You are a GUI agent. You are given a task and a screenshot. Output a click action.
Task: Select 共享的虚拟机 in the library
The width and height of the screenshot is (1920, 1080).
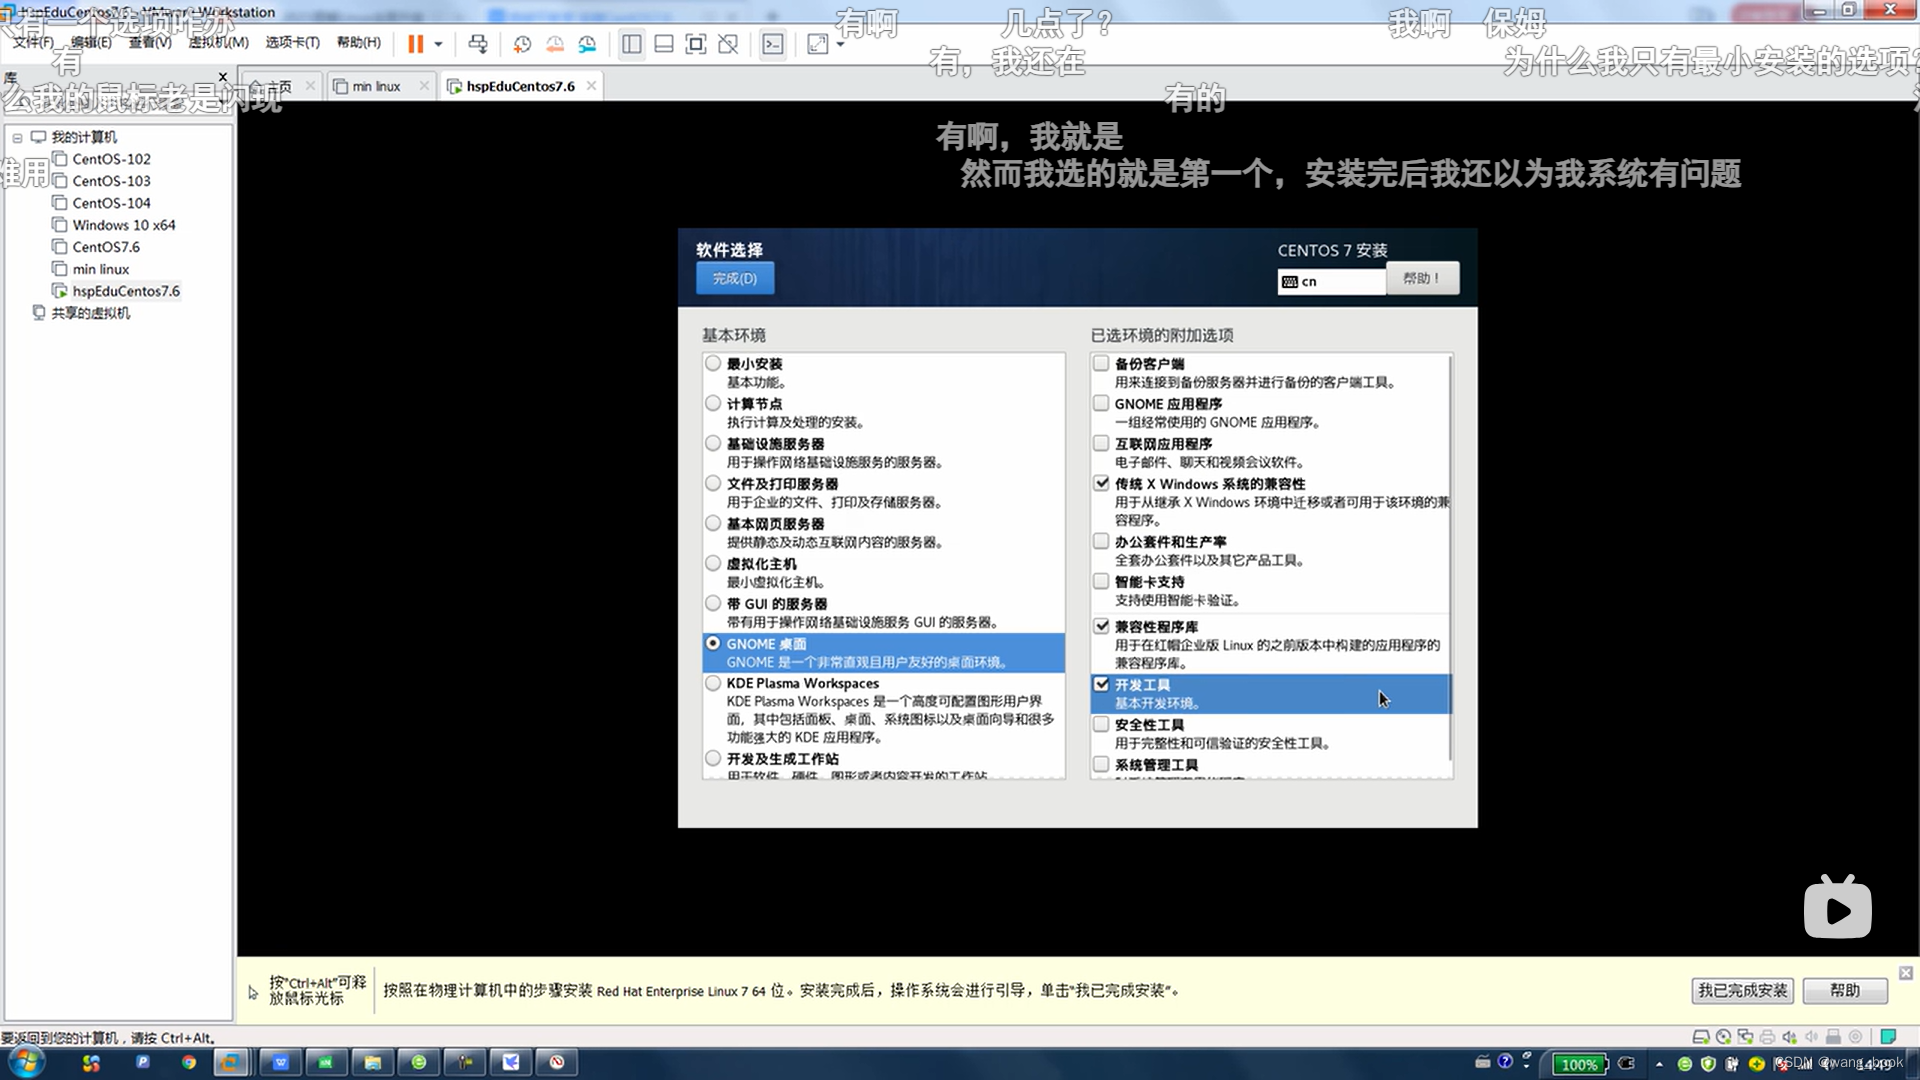[x=90, y=313]
